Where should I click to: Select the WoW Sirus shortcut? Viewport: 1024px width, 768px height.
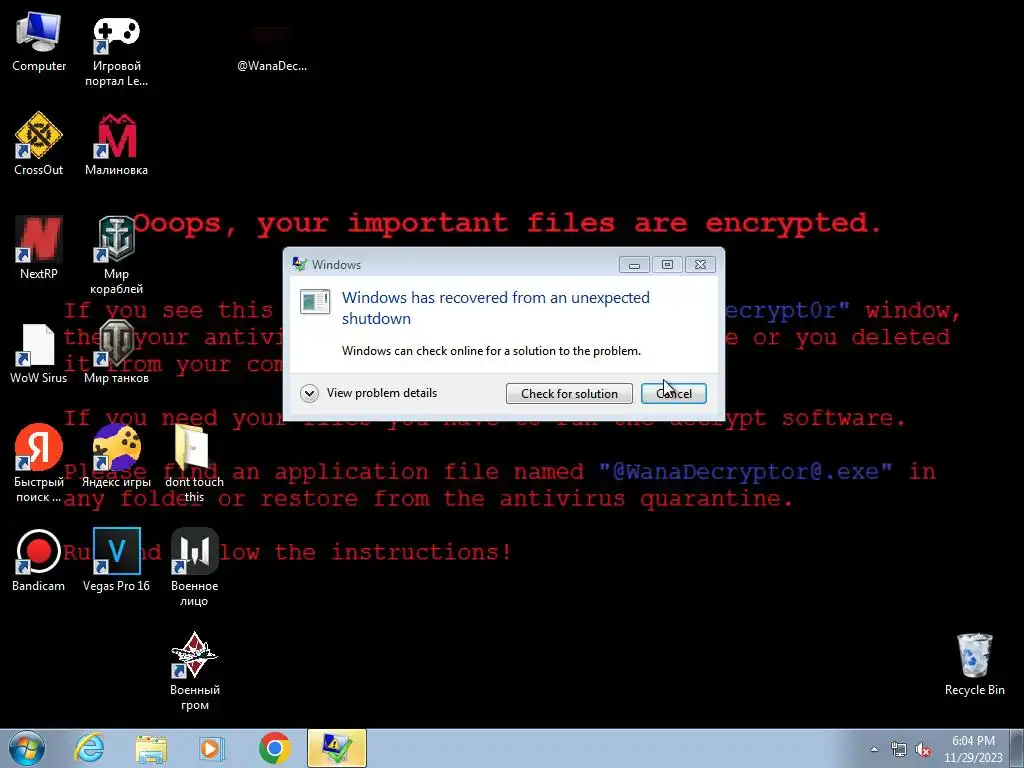point(39,353)
